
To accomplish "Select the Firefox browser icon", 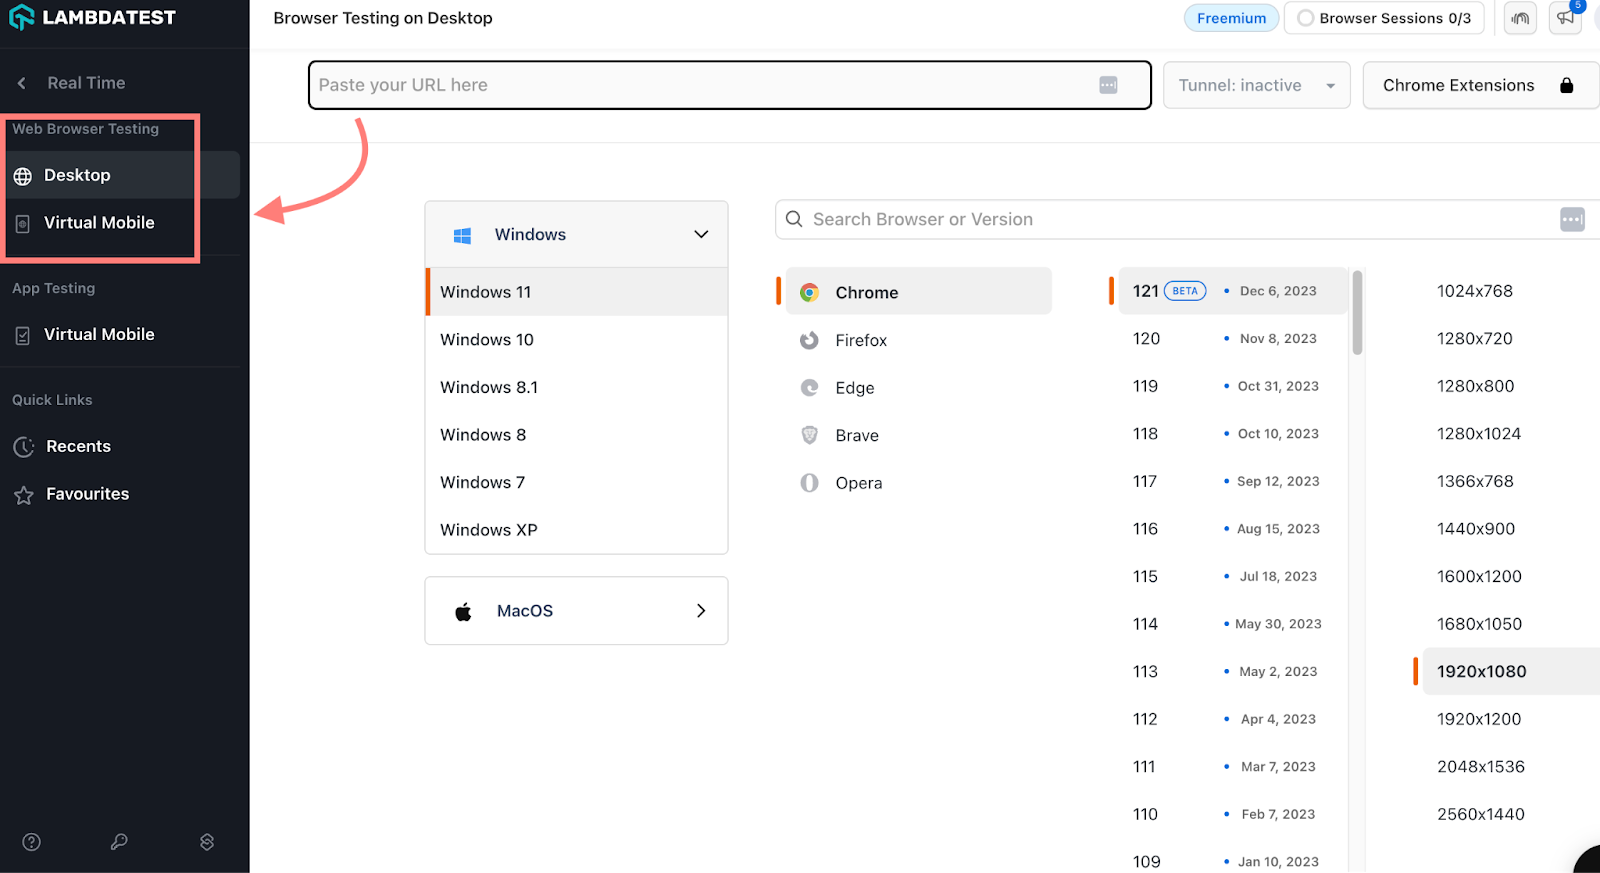I will (x=809, y=341).
